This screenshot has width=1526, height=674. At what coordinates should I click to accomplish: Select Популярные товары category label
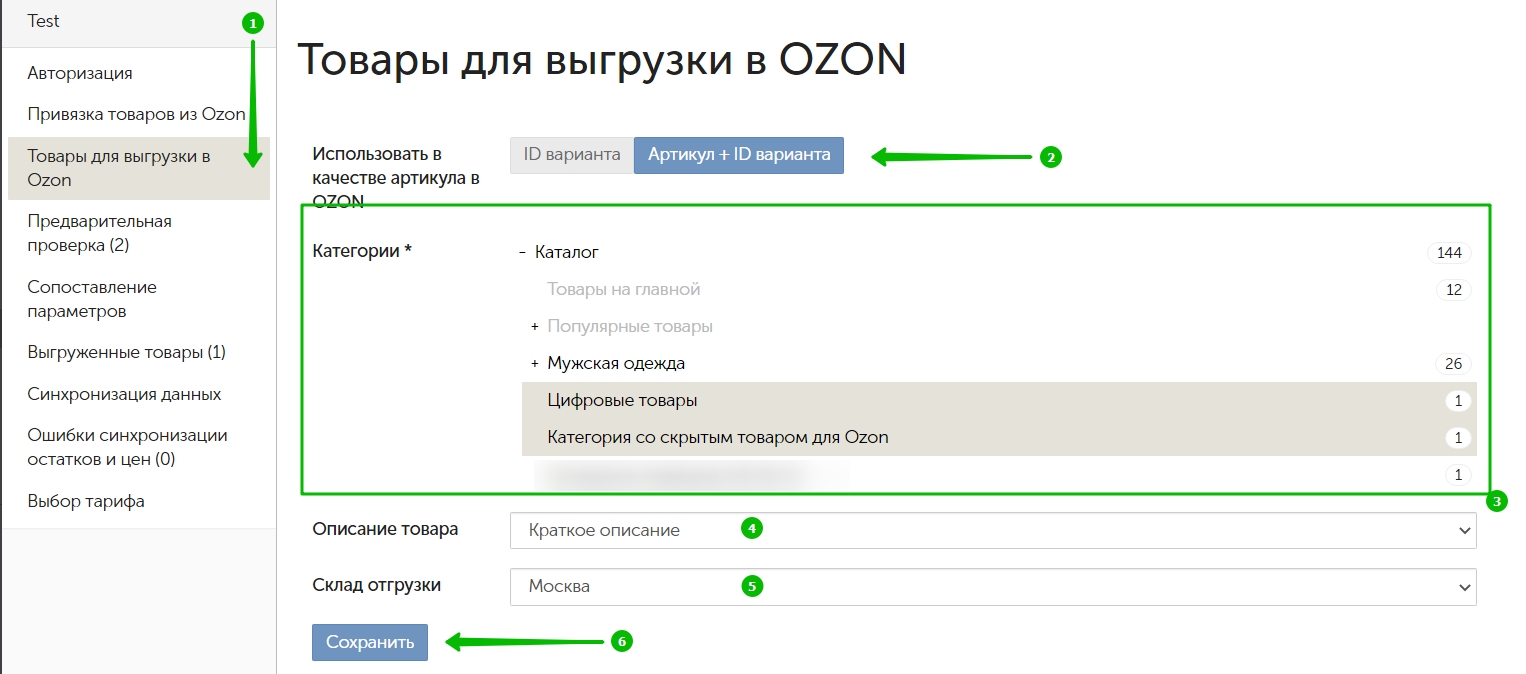[630, 327]
